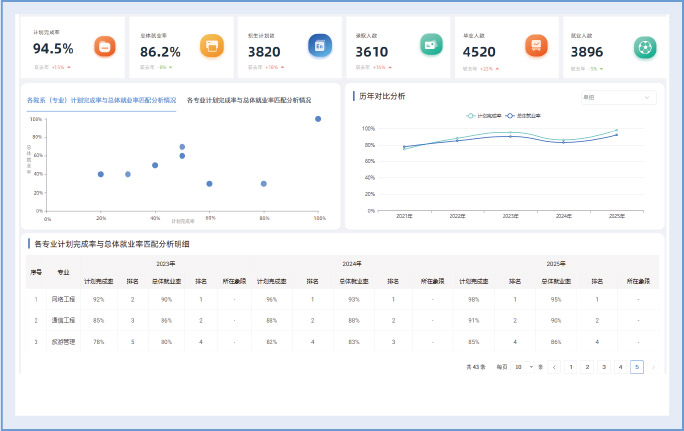Toggle the 总体就业率 legend series in line chart
The width and height of the screenshot is (684, 431).
coord(528,115)
